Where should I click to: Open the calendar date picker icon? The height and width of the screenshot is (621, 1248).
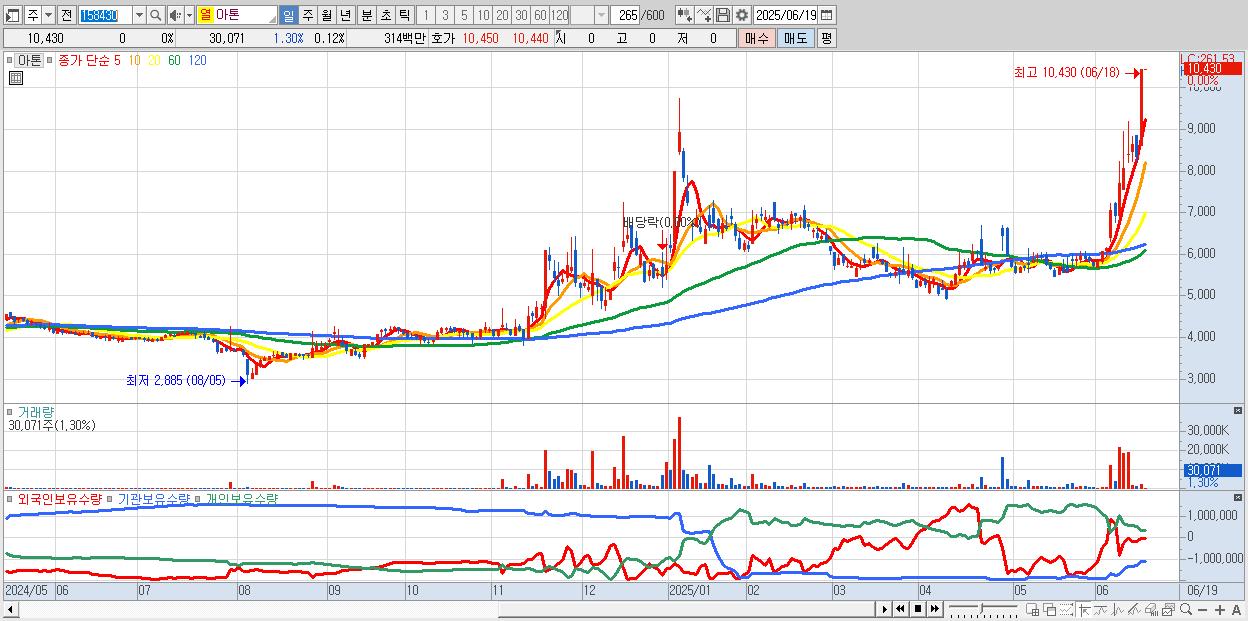(827, 15)
